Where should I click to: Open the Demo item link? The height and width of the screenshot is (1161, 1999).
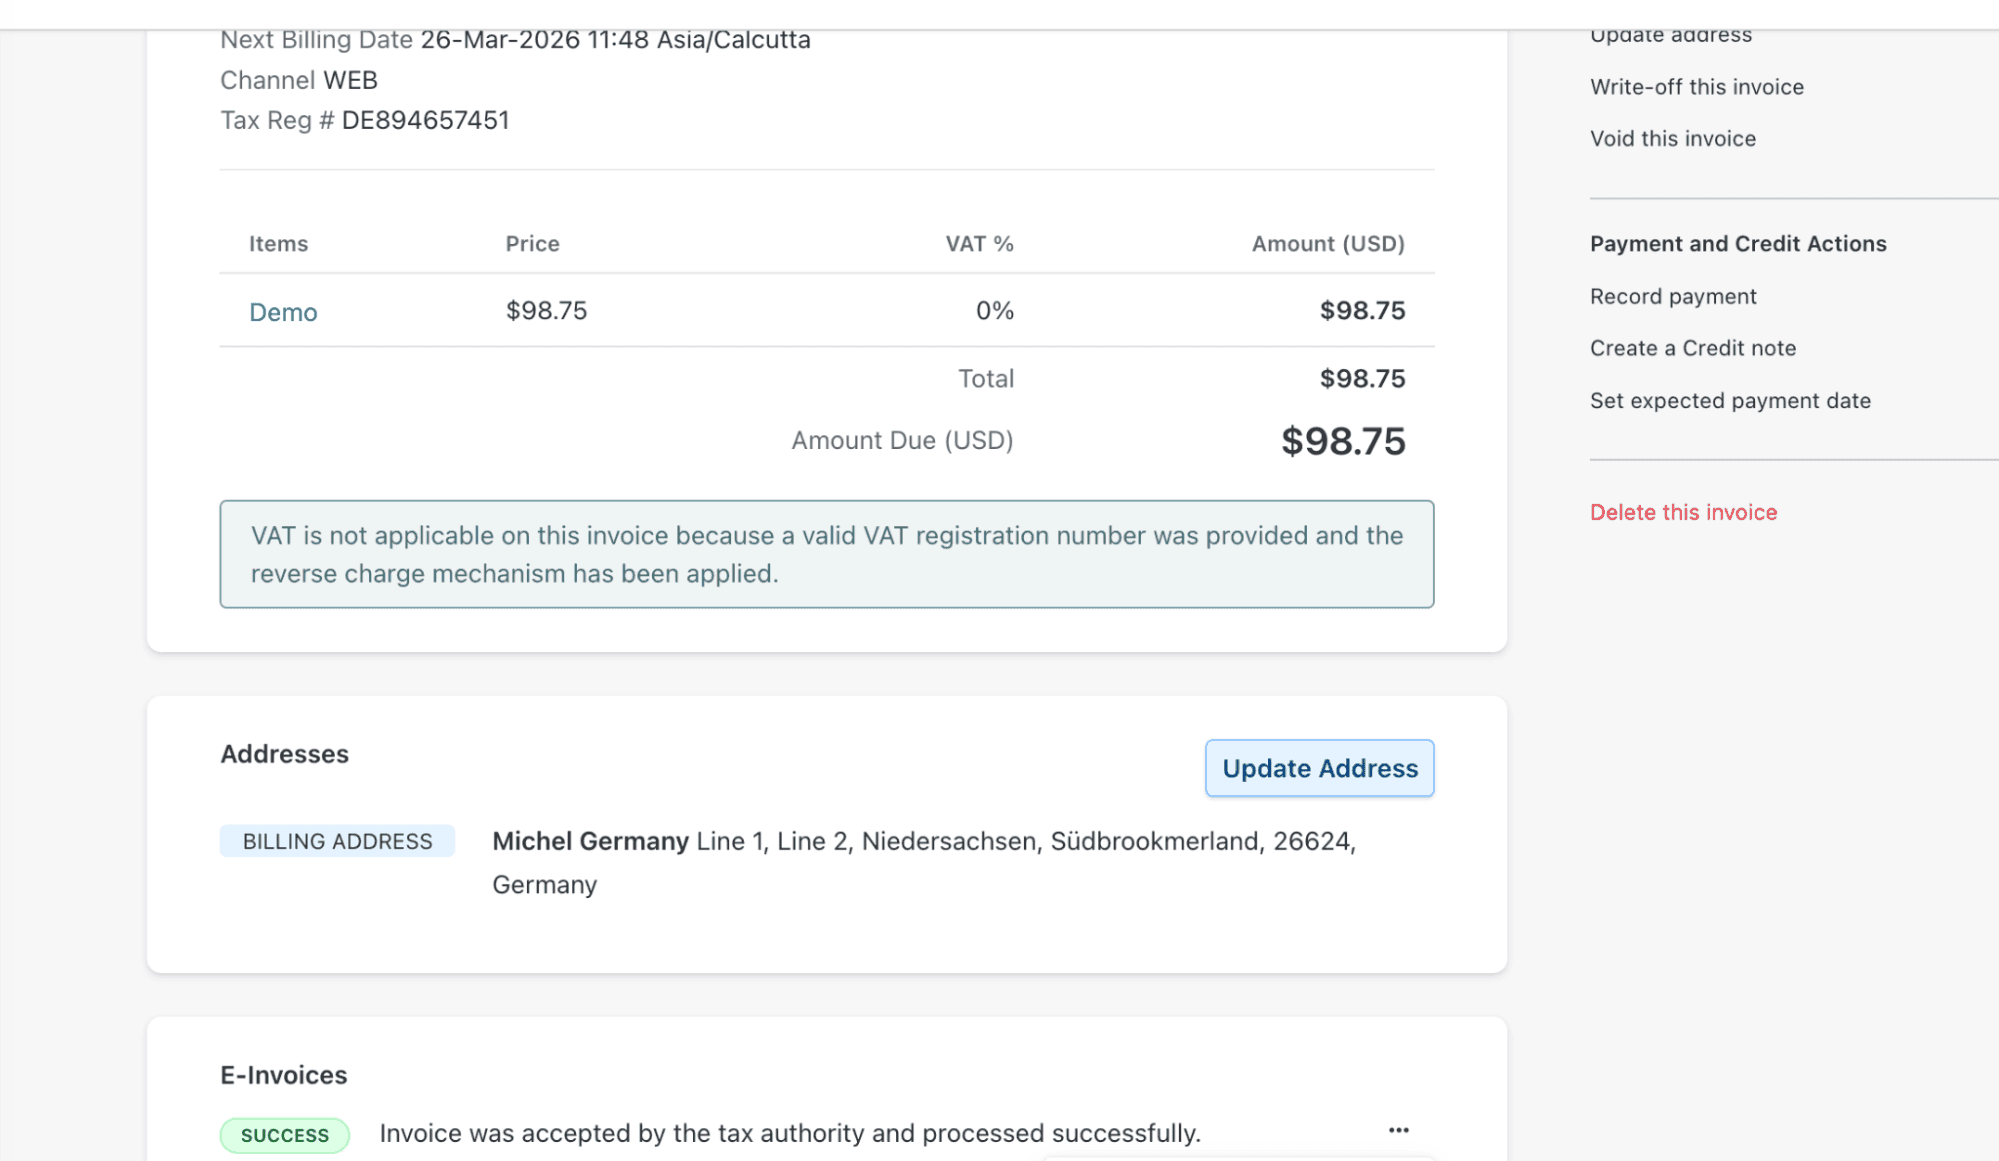tap(283, 312)
